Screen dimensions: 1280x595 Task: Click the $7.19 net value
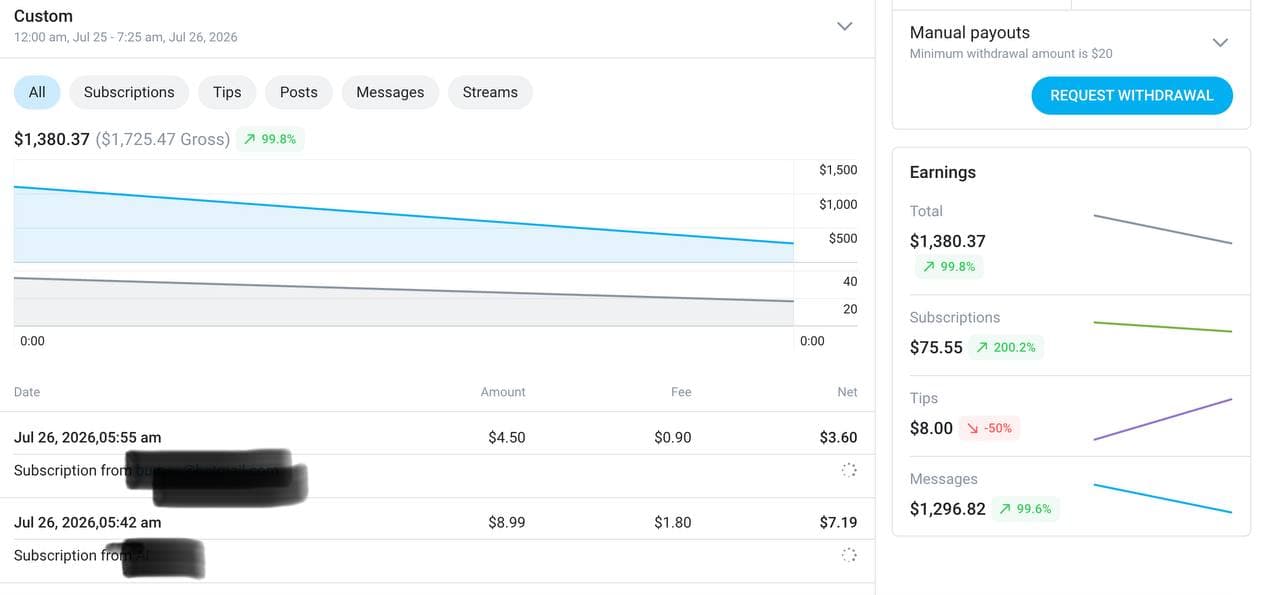click(x=838, y=522)
